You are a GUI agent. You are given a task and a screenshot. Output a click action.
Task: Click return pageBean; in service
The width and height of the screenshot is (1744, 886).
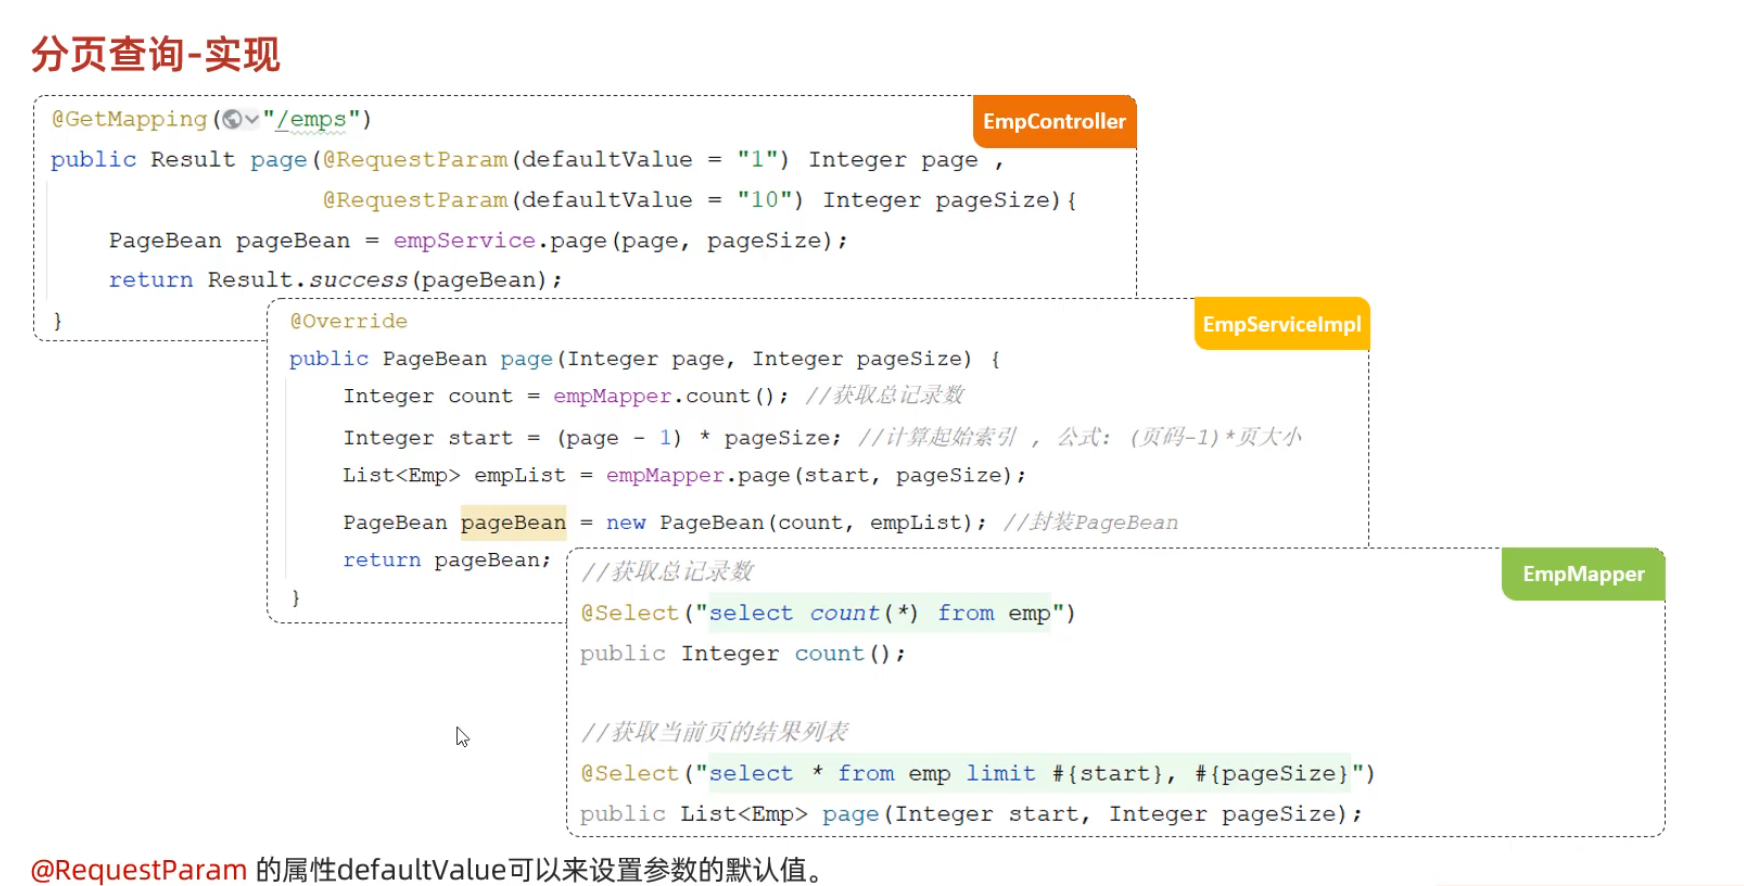447,560
